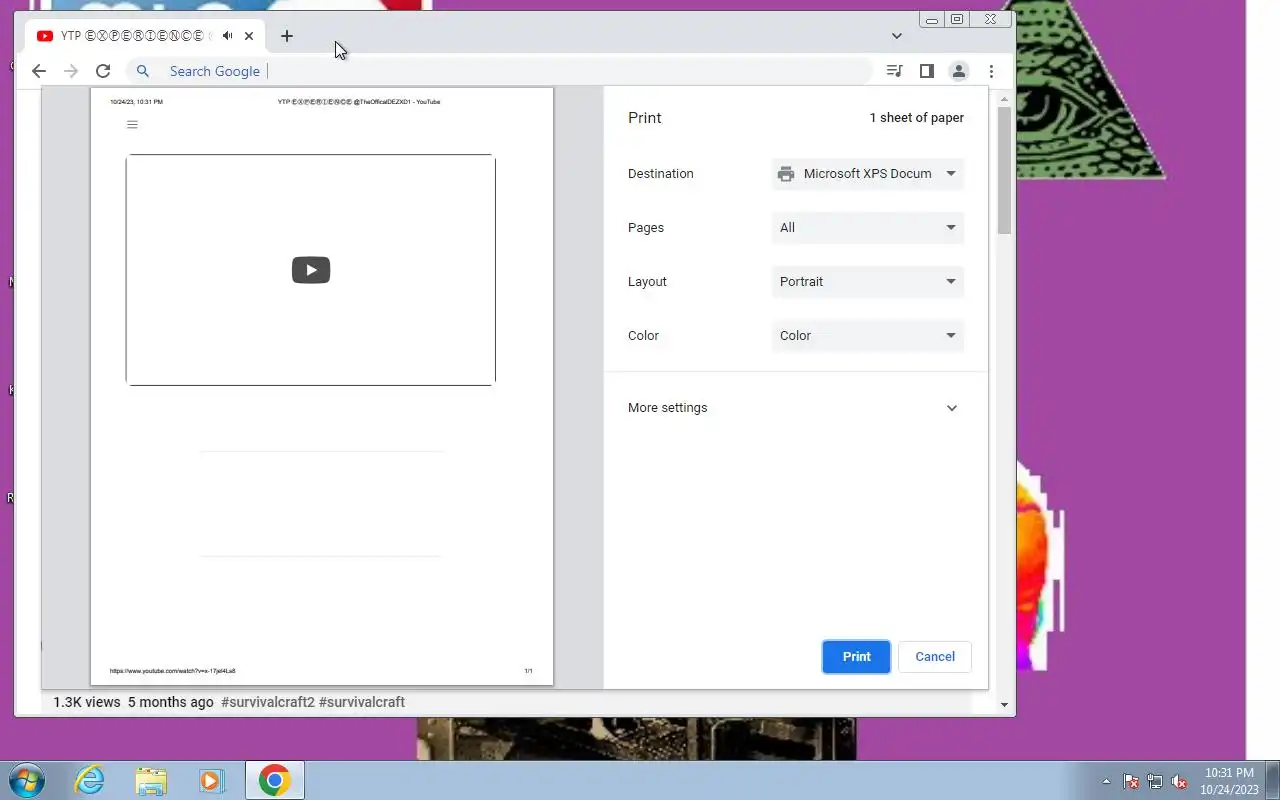Image resolution: width=1280 pixels, height=800 pixels.
Task: Open the Destination dropdown showing Microsoft XPS
Action: pos(868,174)
